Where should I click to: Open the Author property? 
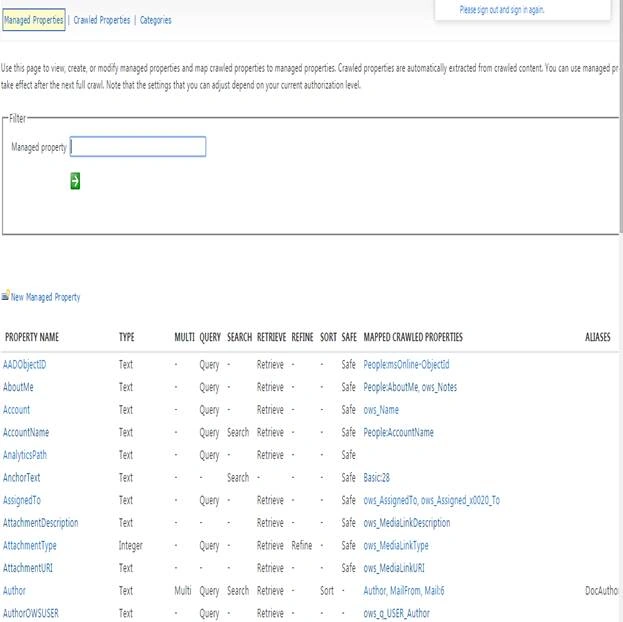click(14, 591)
